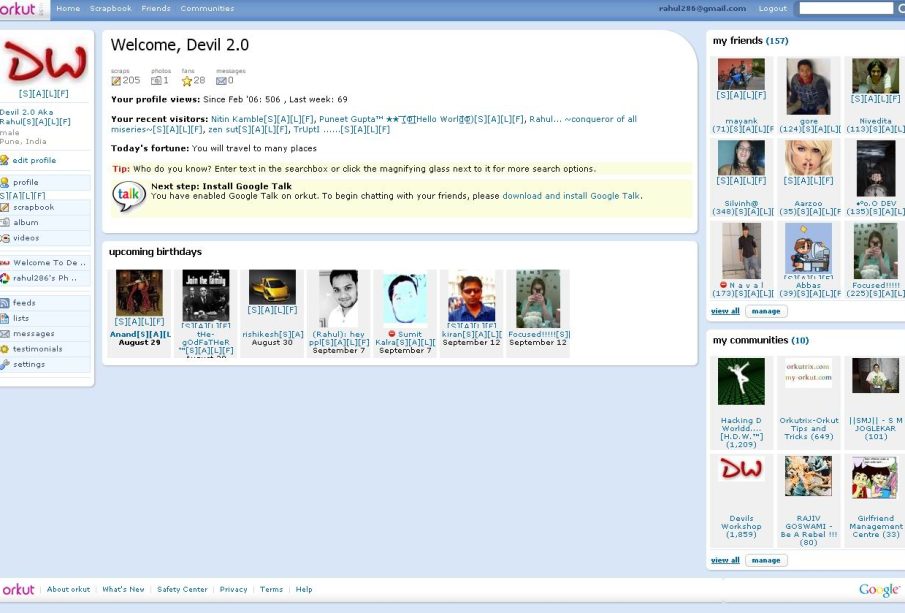Screen dimensions: 905x613
Task: Click the Logout link
Action: point(772,9)
